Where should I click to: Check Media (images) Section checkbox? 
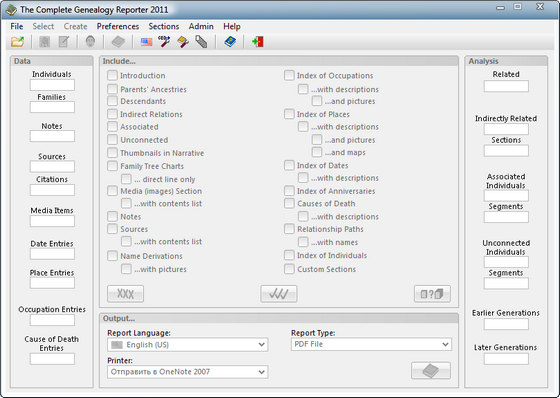pyautogui.click(x=112, y=191)
